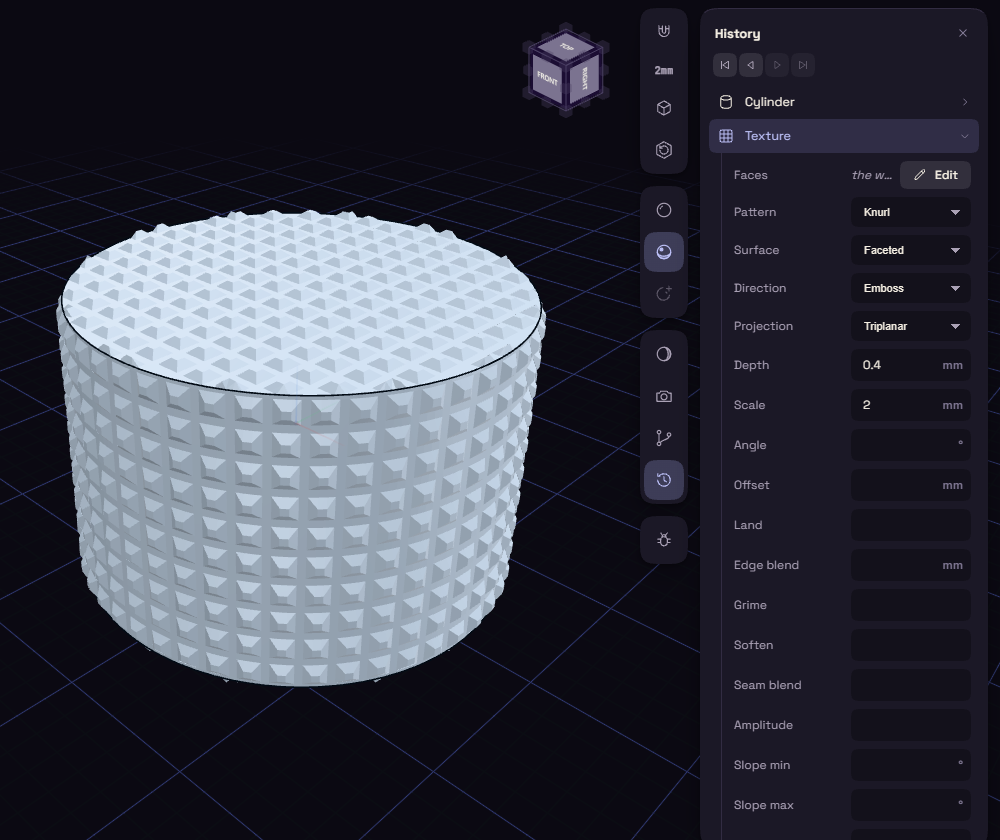Collapse the Texture history item
Image resolution: width=1000 pixels, height=840 pixels.
point(843,136)
